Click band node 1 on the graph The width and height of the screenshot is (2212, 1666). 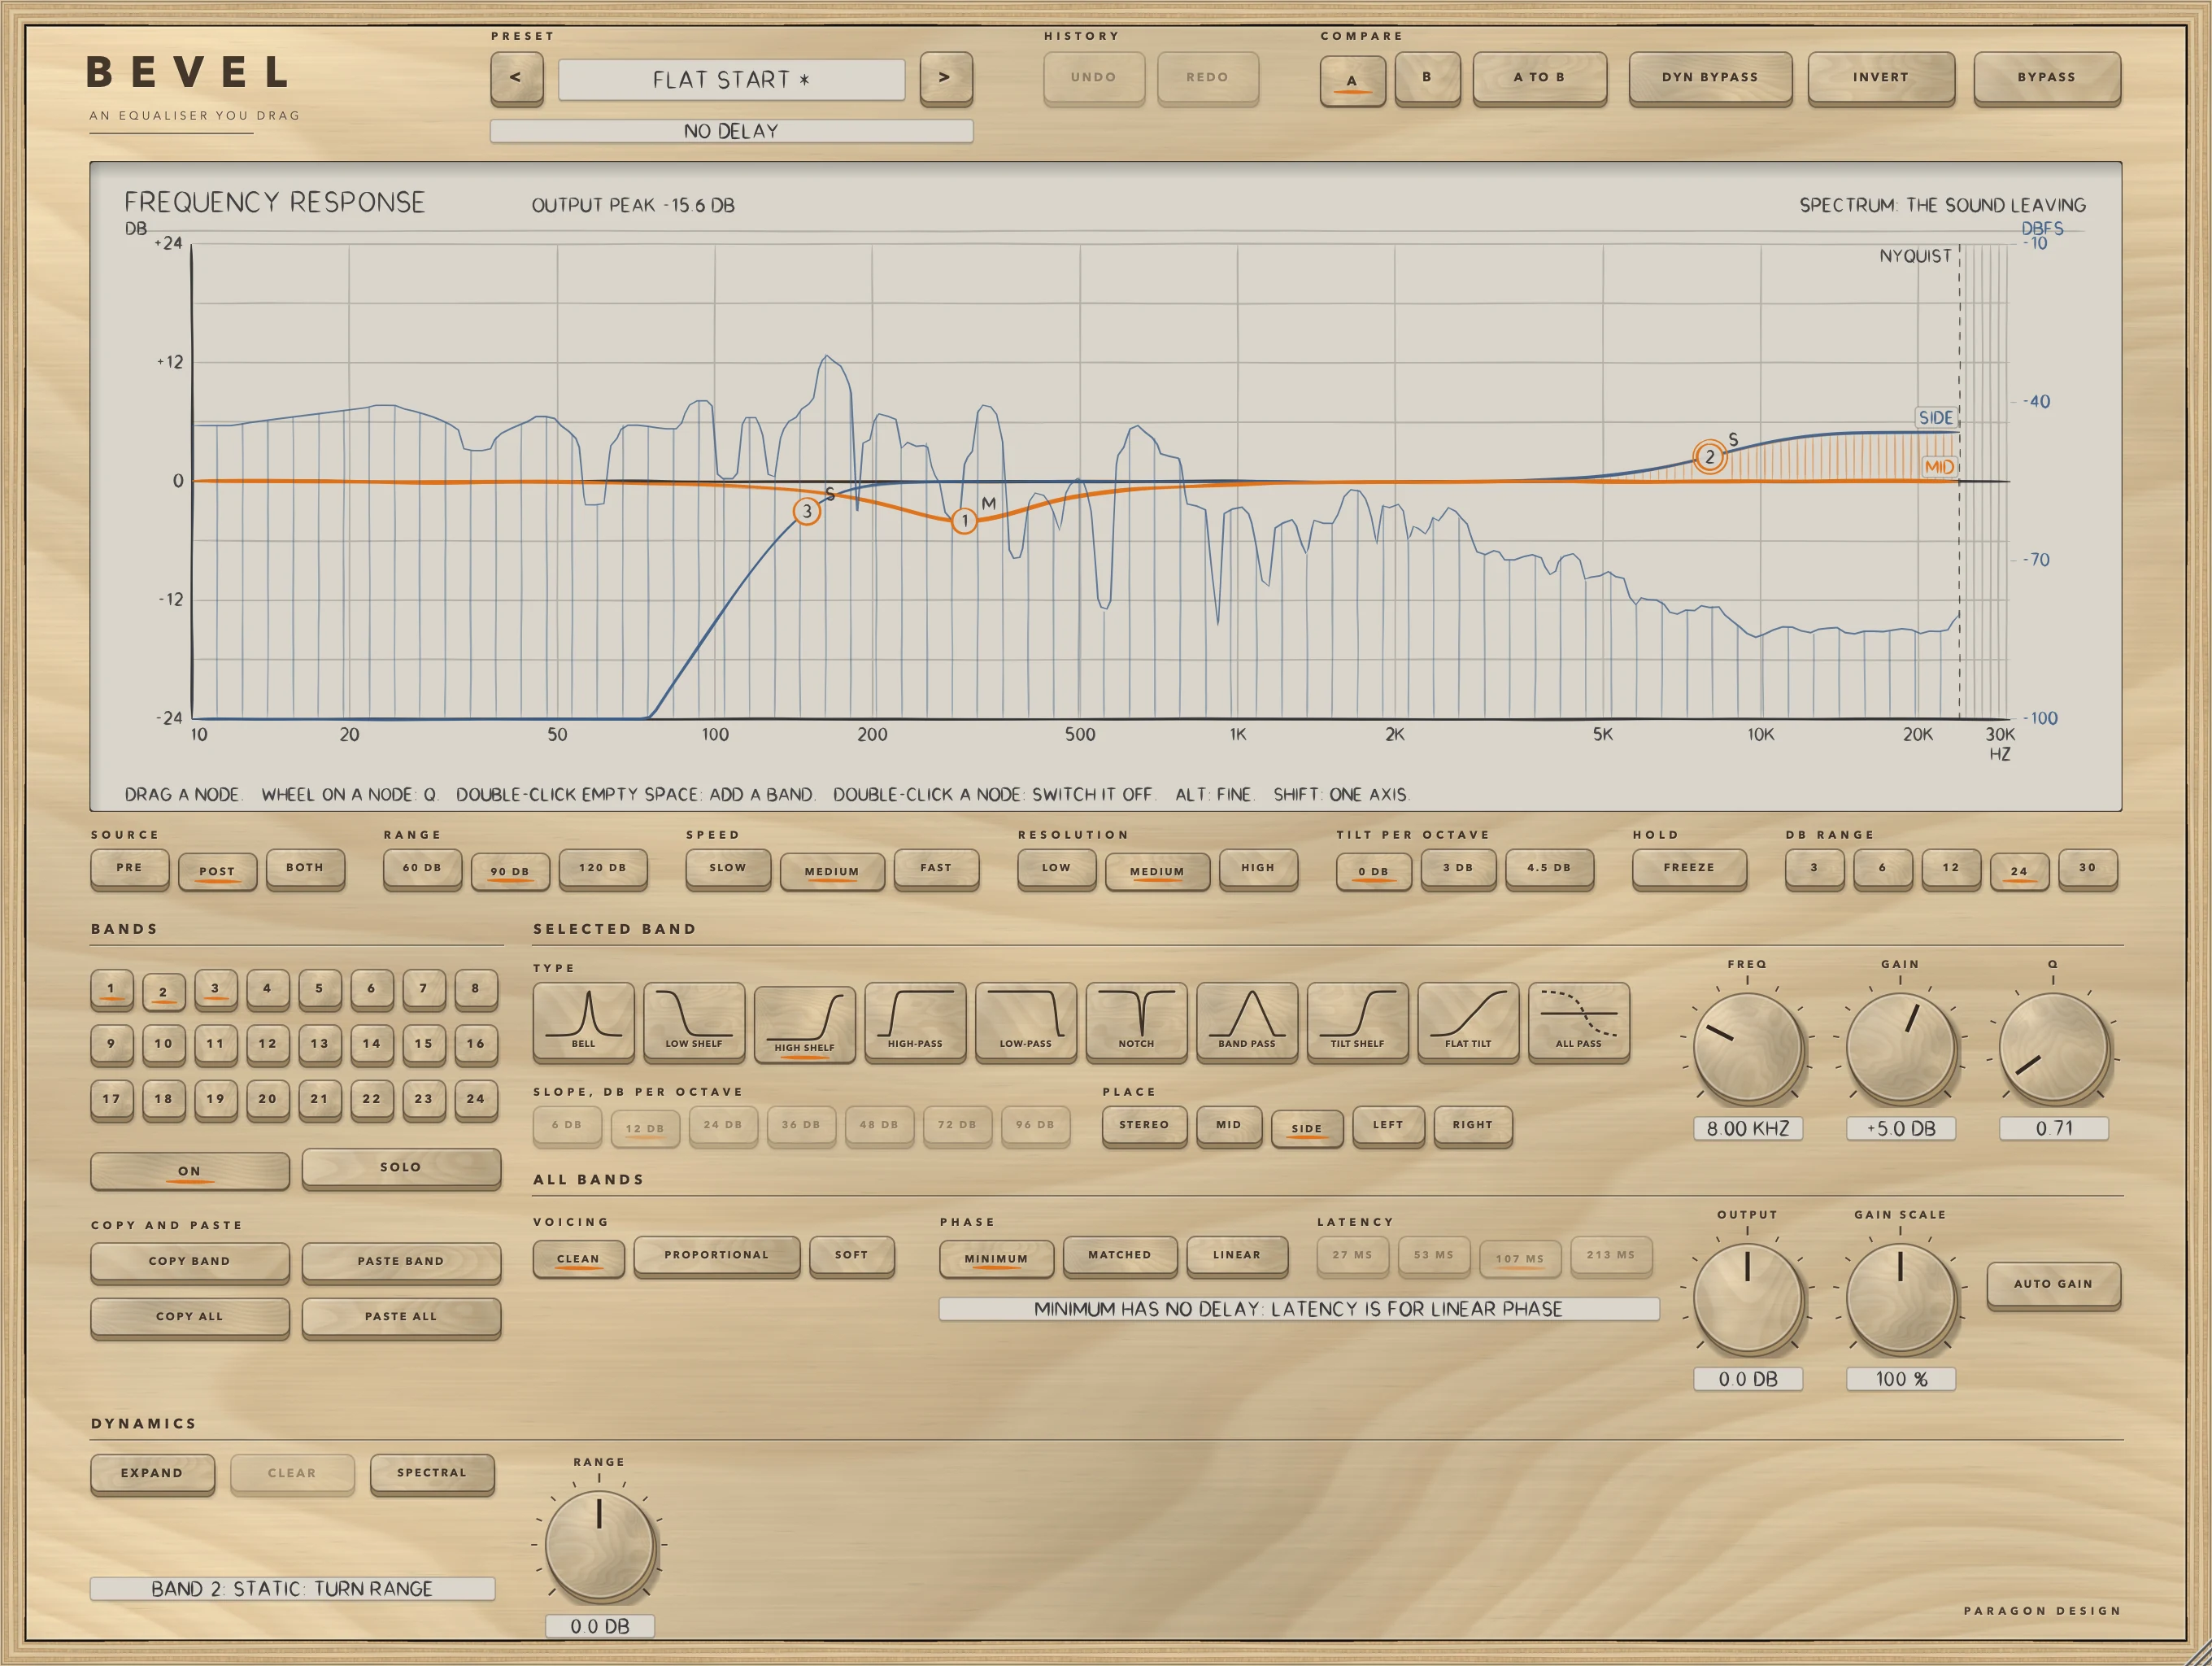click(x=964, y=520)
